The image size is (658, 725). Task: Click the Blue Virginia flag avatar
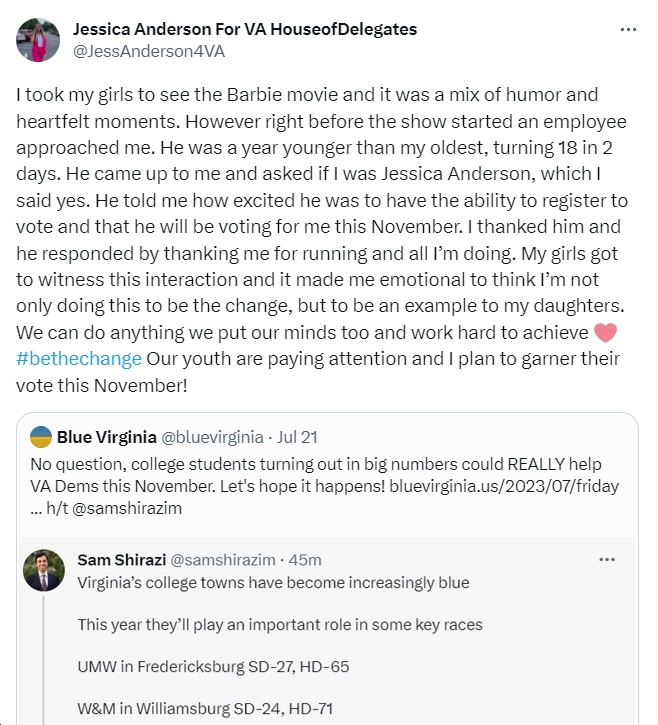[41, 437]
